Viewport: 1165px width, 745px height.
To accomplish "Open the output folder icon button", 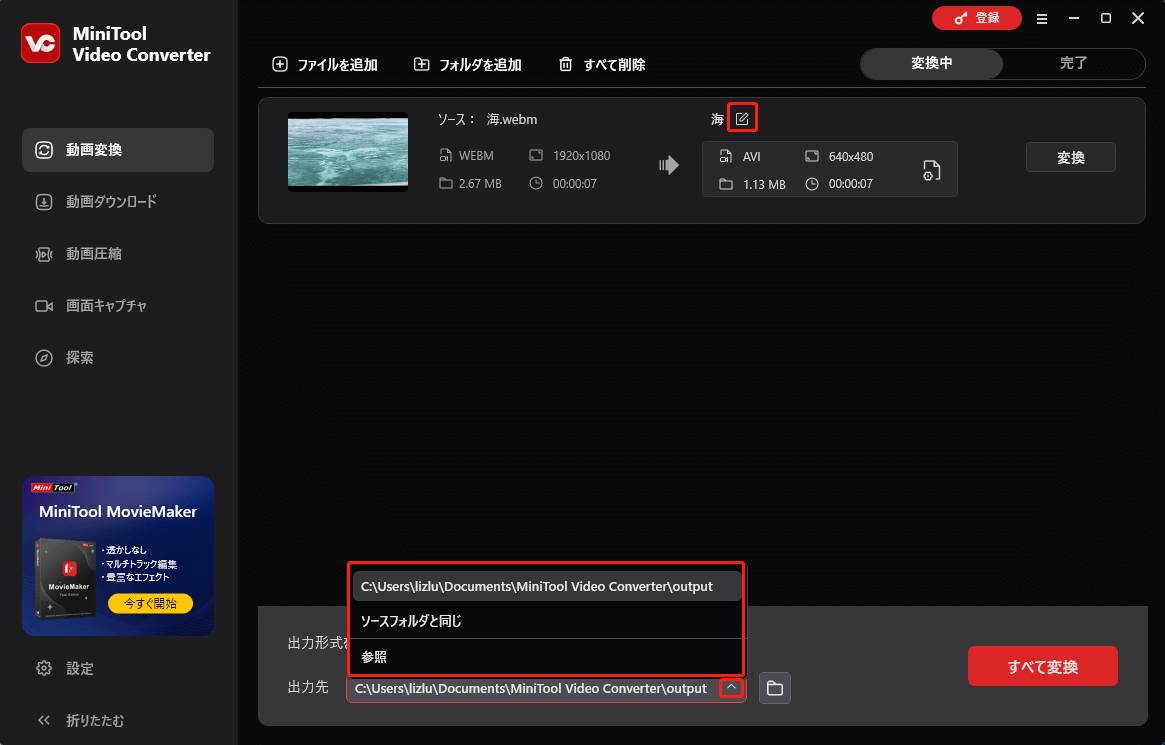I will 775,688.
